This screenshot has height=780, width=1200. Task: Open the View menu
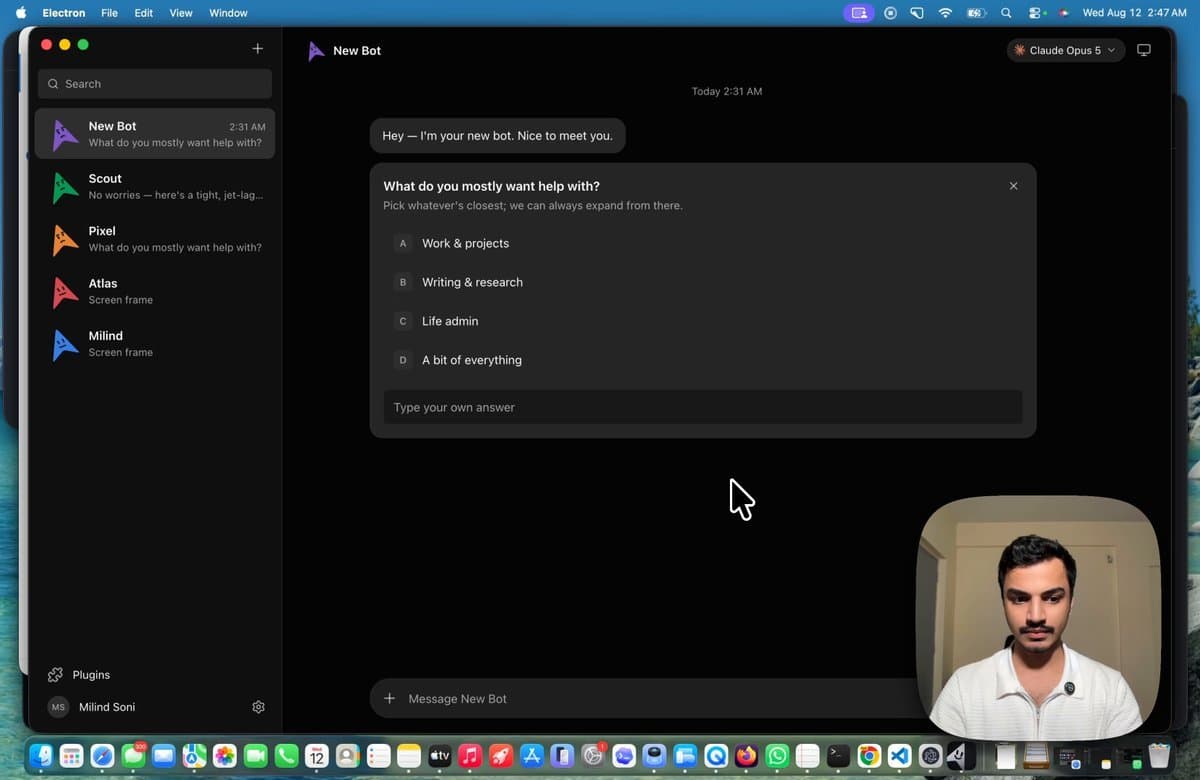click(181, 13)
